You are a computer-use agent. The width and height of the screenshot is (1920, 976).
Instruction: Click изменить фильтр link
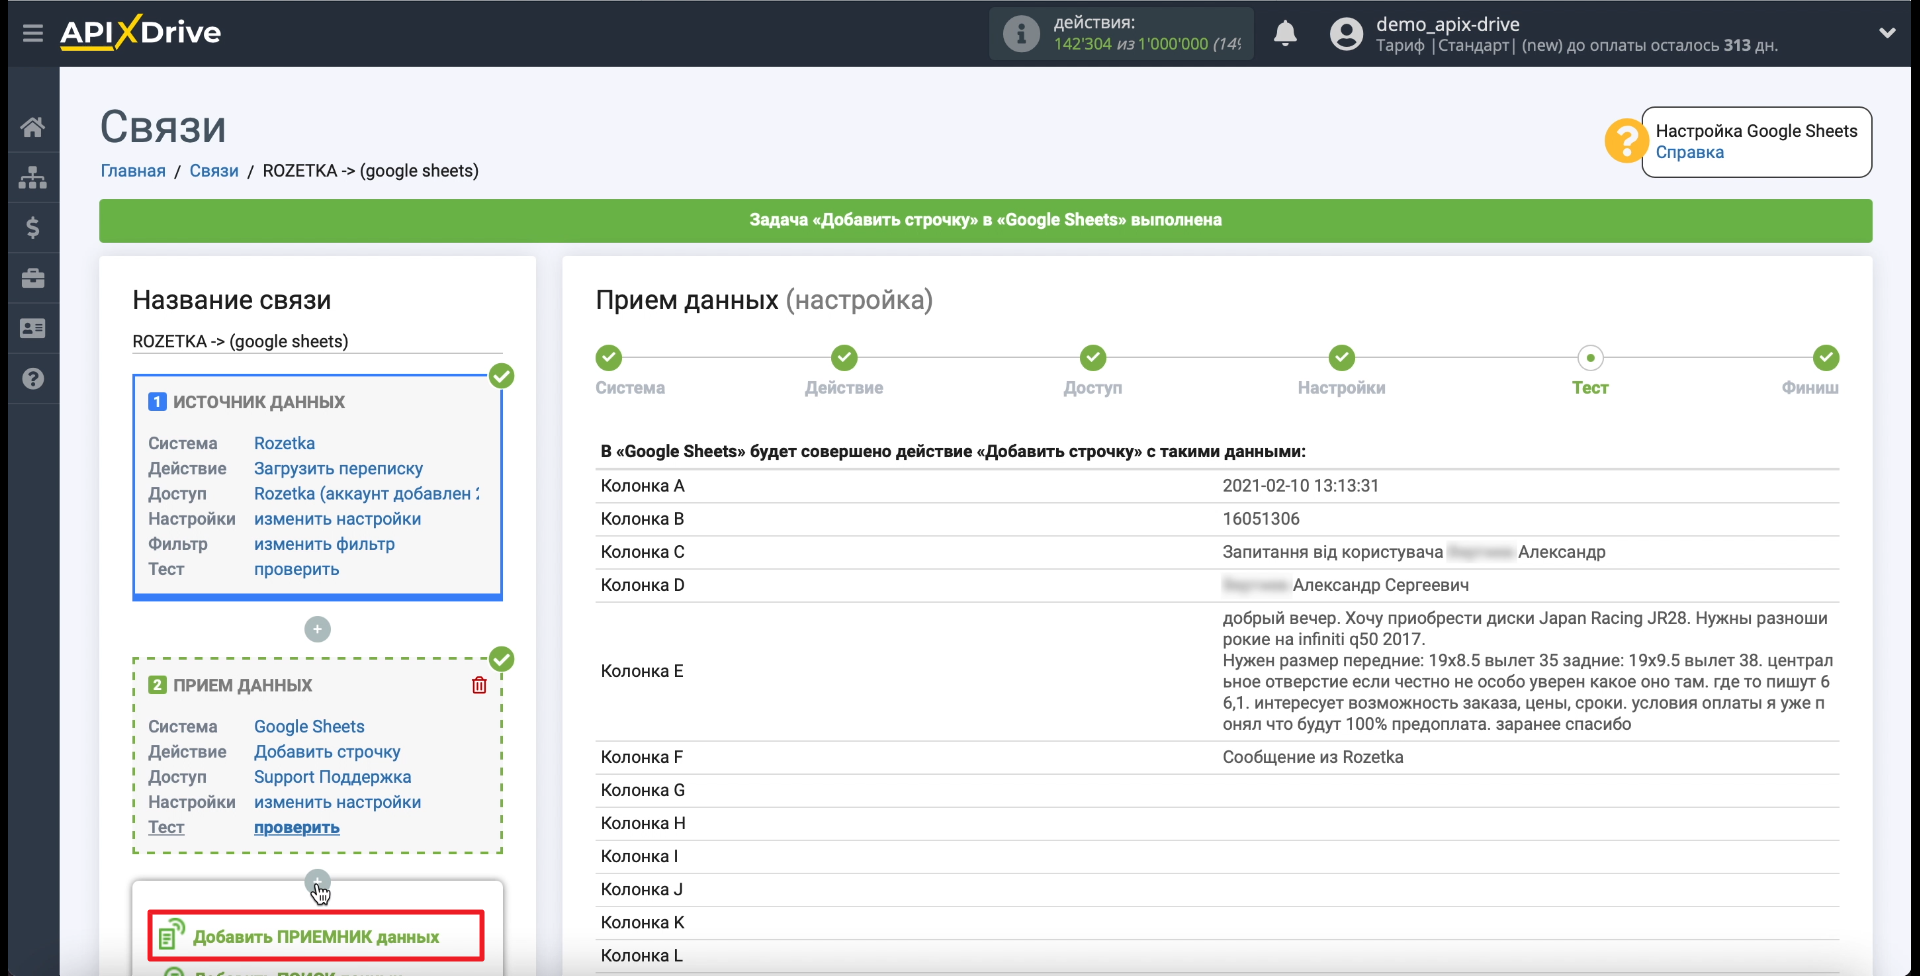click(324, 544)
